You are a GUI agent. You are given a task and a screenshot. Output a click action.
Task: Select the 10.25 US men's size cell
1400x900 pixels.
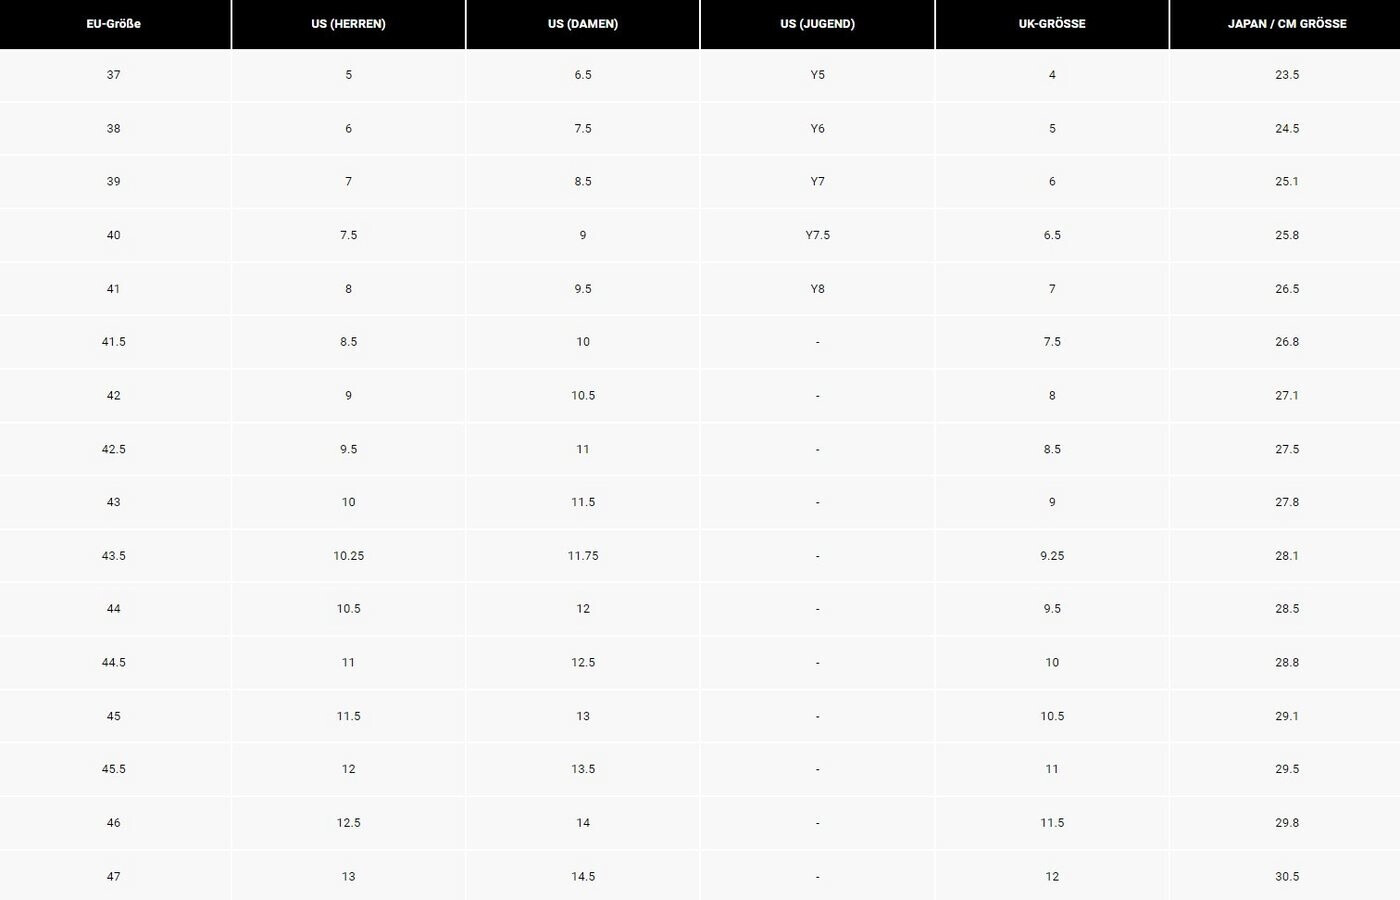[348, 556]
